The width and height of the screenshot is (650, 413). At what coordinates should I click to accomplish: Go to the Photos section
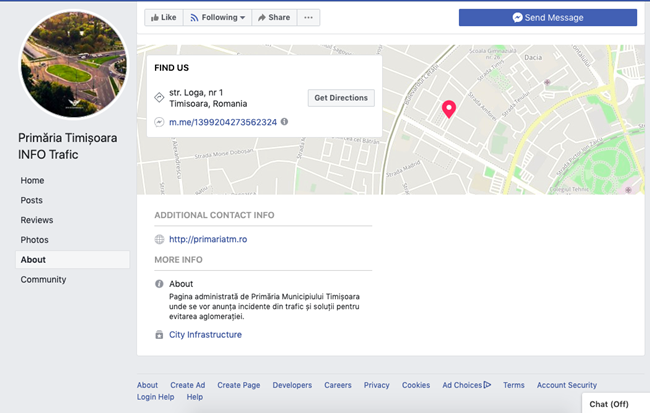click(35, 240)
